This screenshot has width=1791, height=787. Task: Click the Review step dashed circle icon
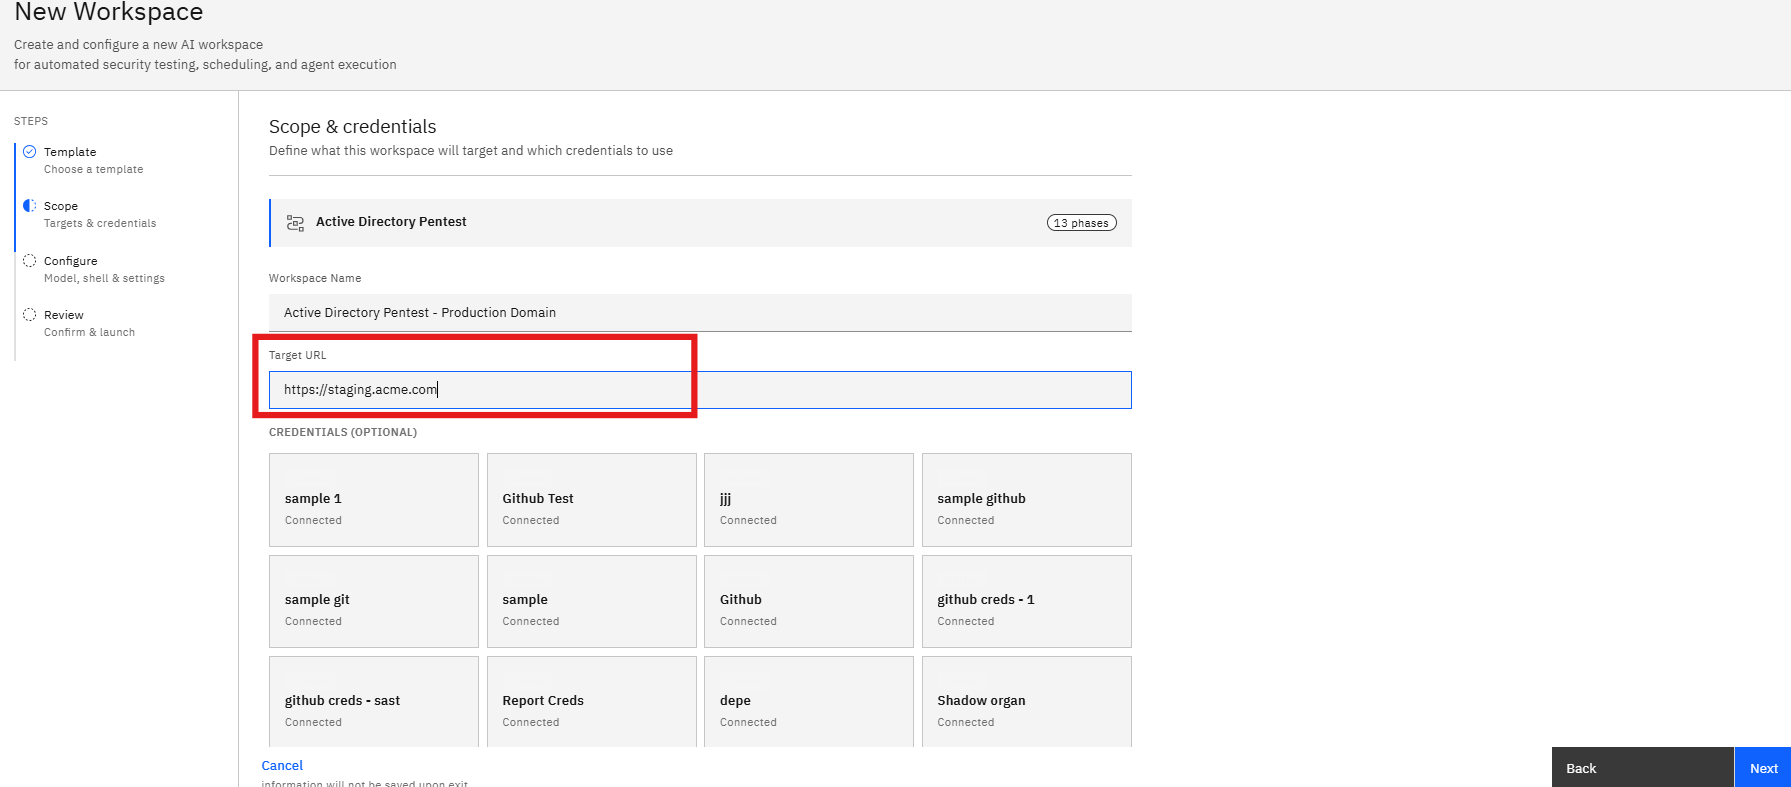pos(30,314)
